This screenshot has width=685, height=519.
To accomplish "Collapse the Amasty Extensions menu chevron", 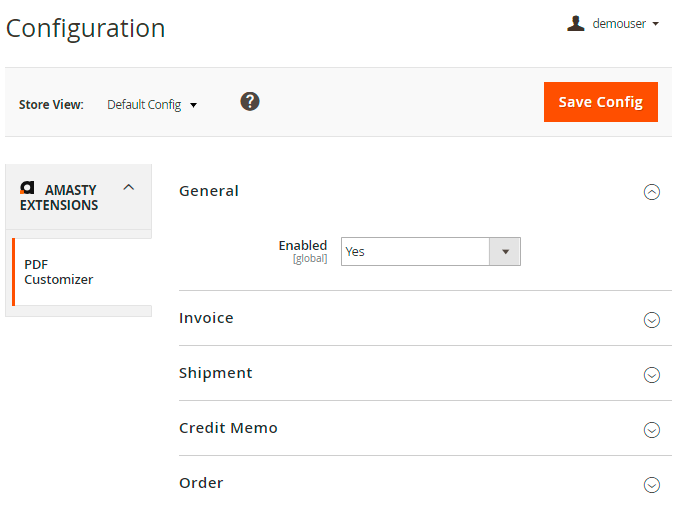I will (128, 187).
